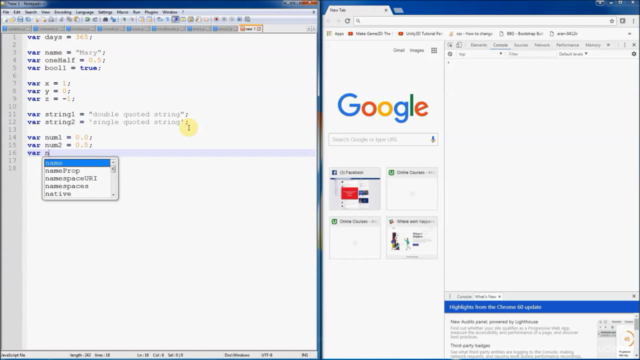Close the DevTools panel
Image resolution: width=640 pixels, height=360 pixels.
point(634,45)
